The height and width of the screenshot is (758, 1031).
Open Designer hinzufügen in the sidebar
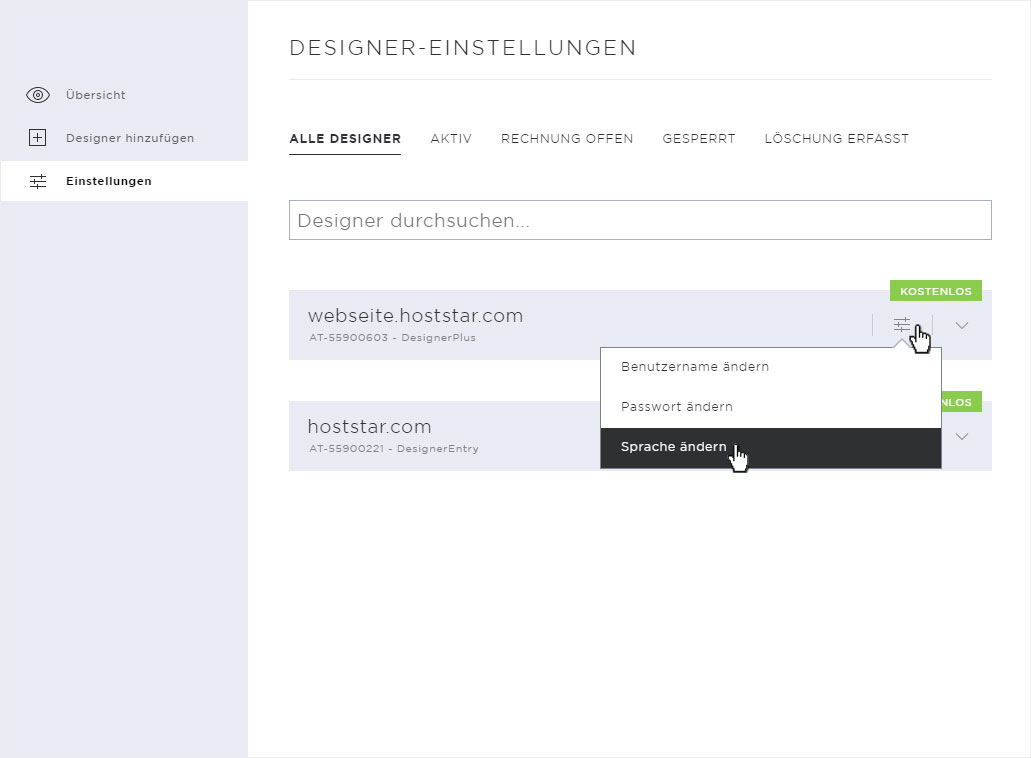coord(130,138)
